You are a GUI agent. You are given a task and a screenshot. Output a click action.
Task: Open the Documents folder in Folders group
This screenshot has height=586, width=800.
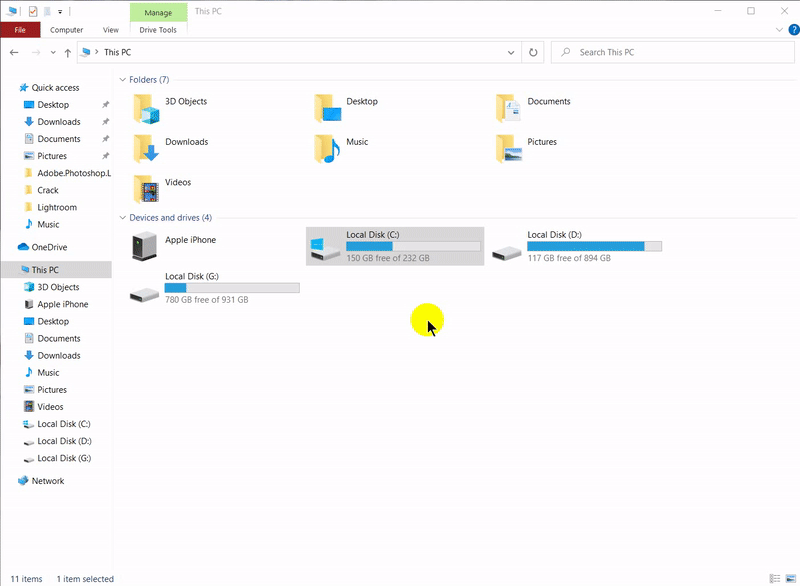click(509, 109)
